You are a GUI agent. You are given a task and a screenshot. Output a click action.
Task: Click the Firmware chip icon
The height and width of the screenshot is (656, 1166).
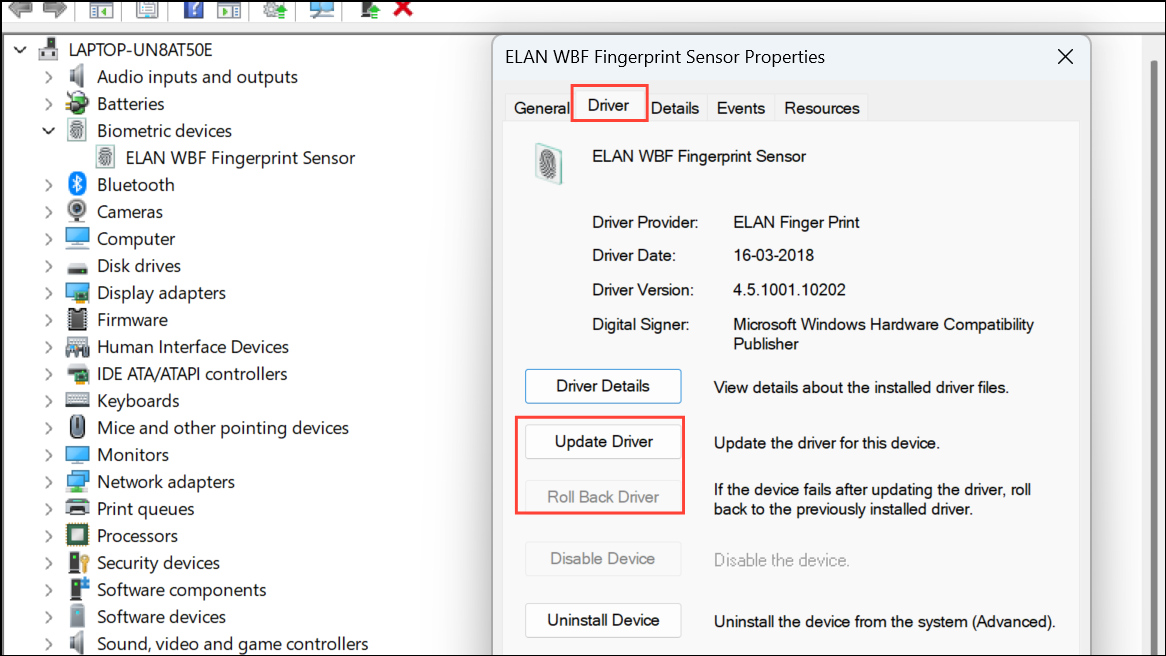pyautogui.click(x=77, y=319)
